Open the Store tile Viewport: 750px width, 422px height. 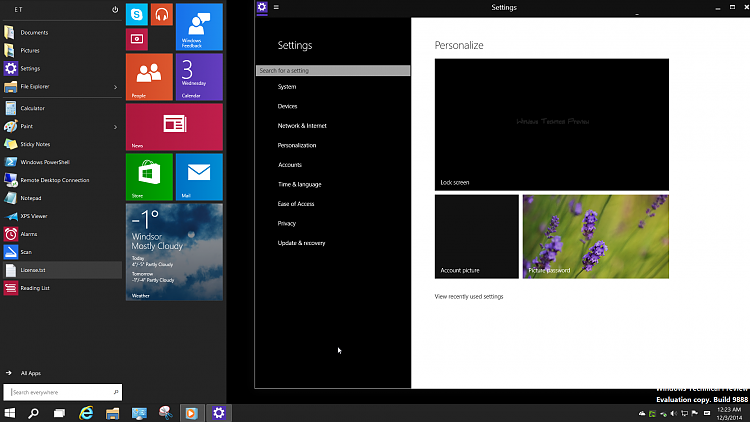[149, 177]
